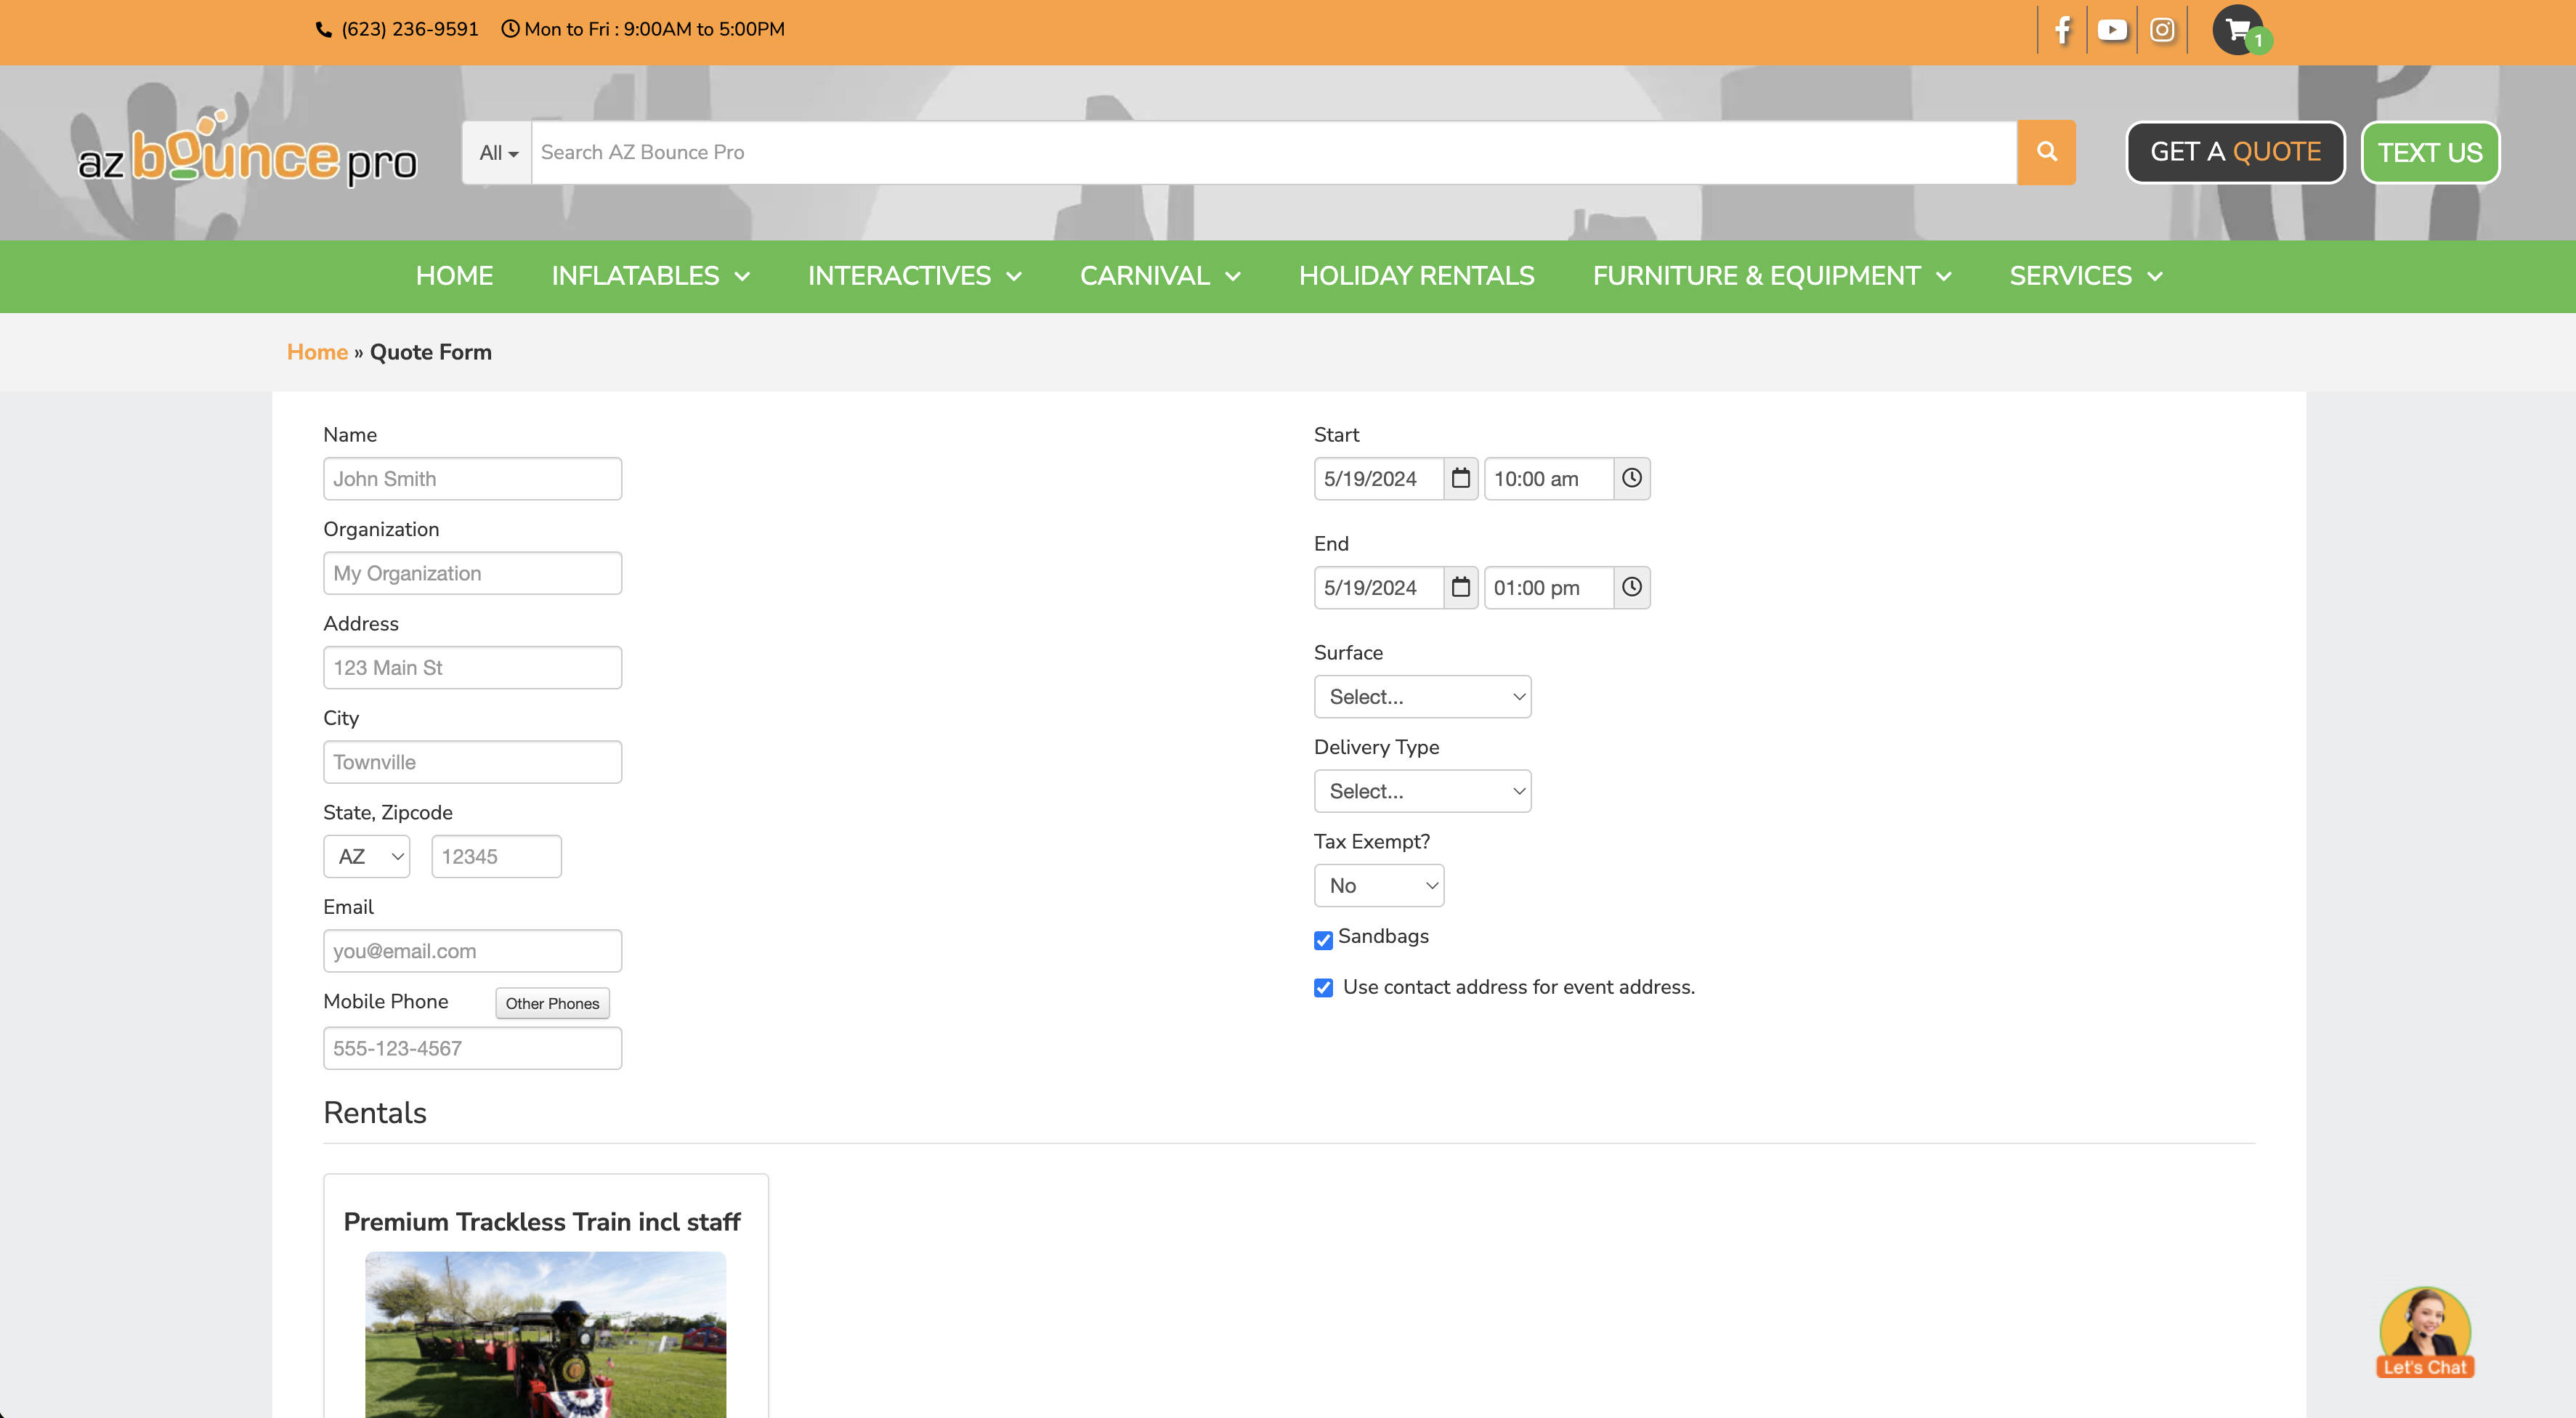This screenshot has height=1418, width=2576.
Task: Click the Other Phones button
Action: click(552, 1003)
